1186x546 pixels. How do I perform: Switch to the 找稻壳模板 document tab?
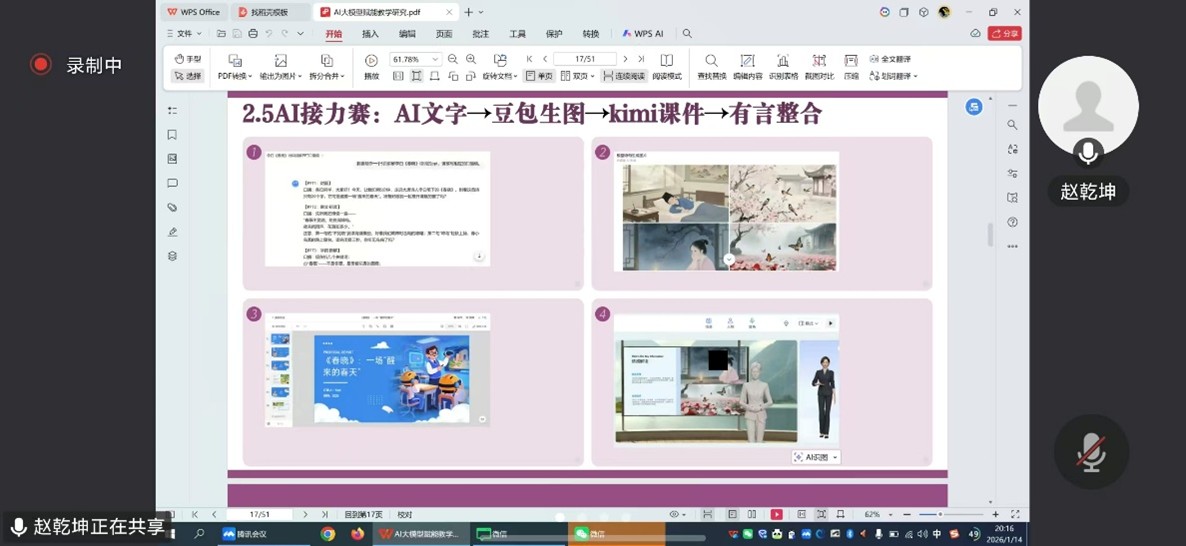[269, 12]
